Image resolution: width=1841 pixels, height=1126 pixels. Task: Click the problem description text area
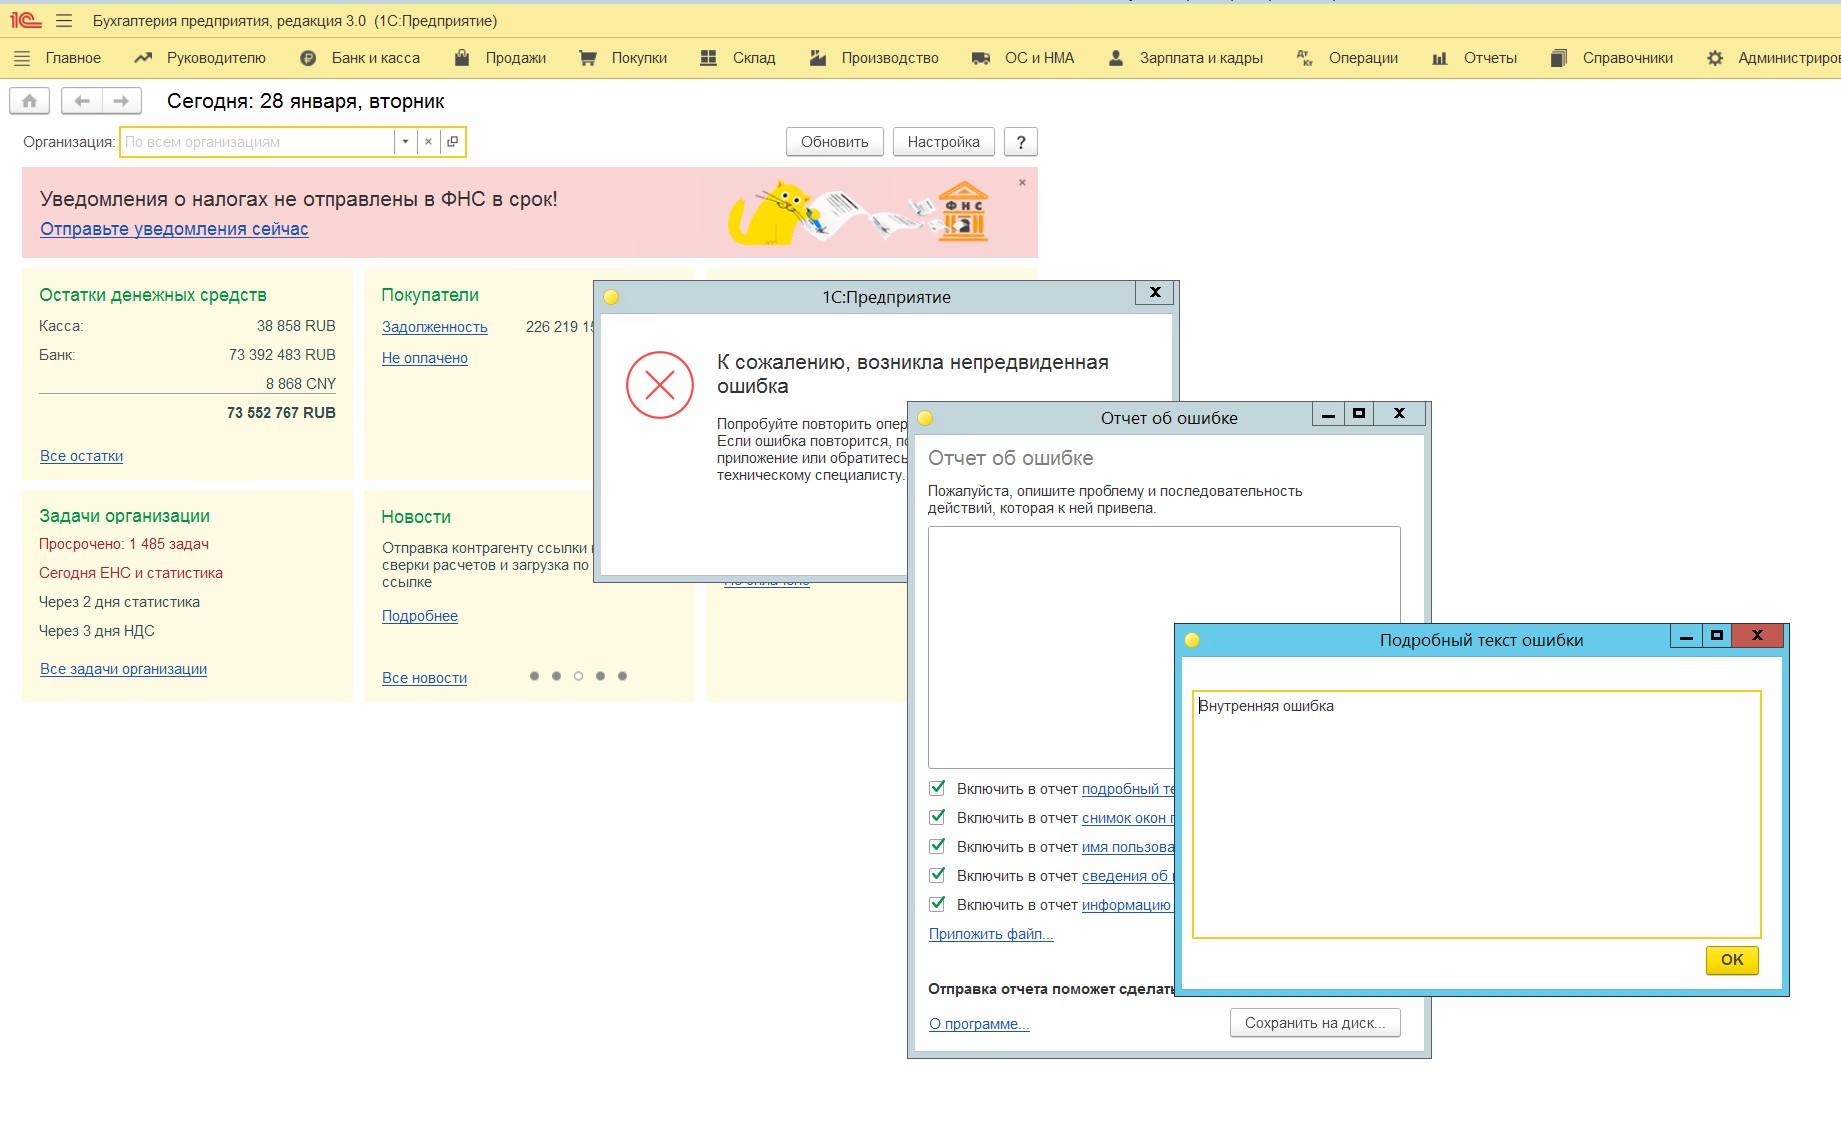pyautogui.click(x=1163, y=647)
